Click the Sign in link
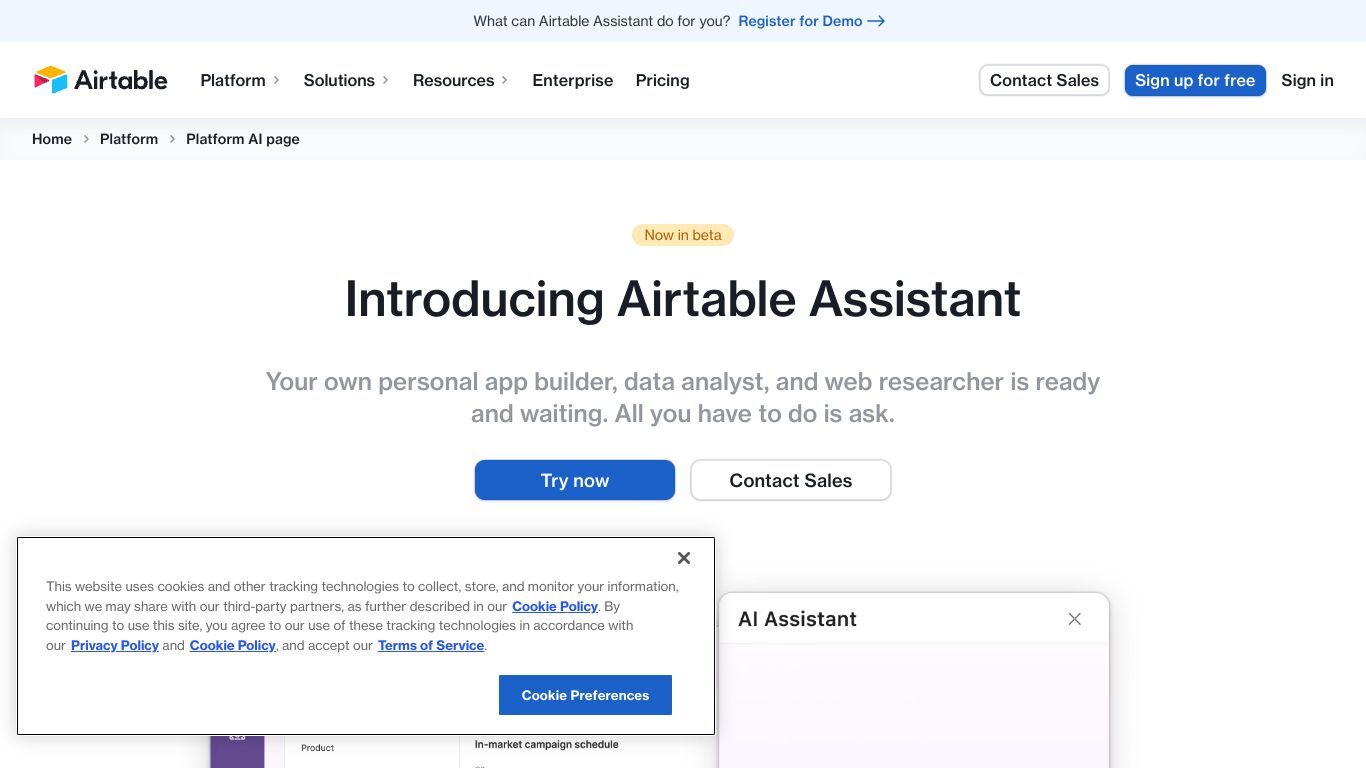Viewport: 1366px width, 768px height. [1307, 80]
